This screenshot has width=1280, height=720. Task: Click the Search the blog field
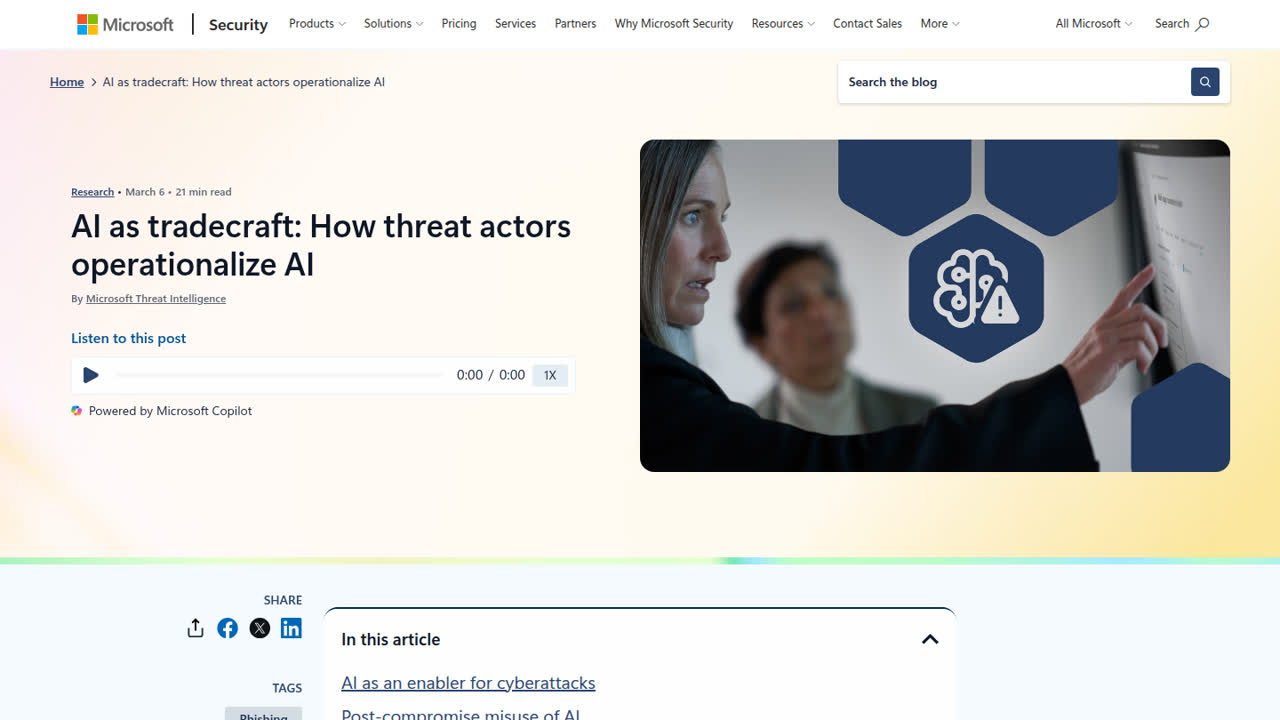(1014, 82)
